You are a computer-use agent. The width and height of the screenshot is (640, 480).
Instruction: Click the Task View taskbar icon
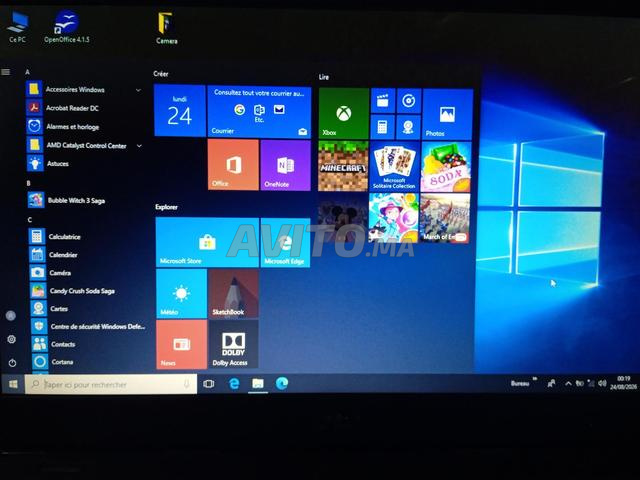pyautogui.click(x=209, y=384)
